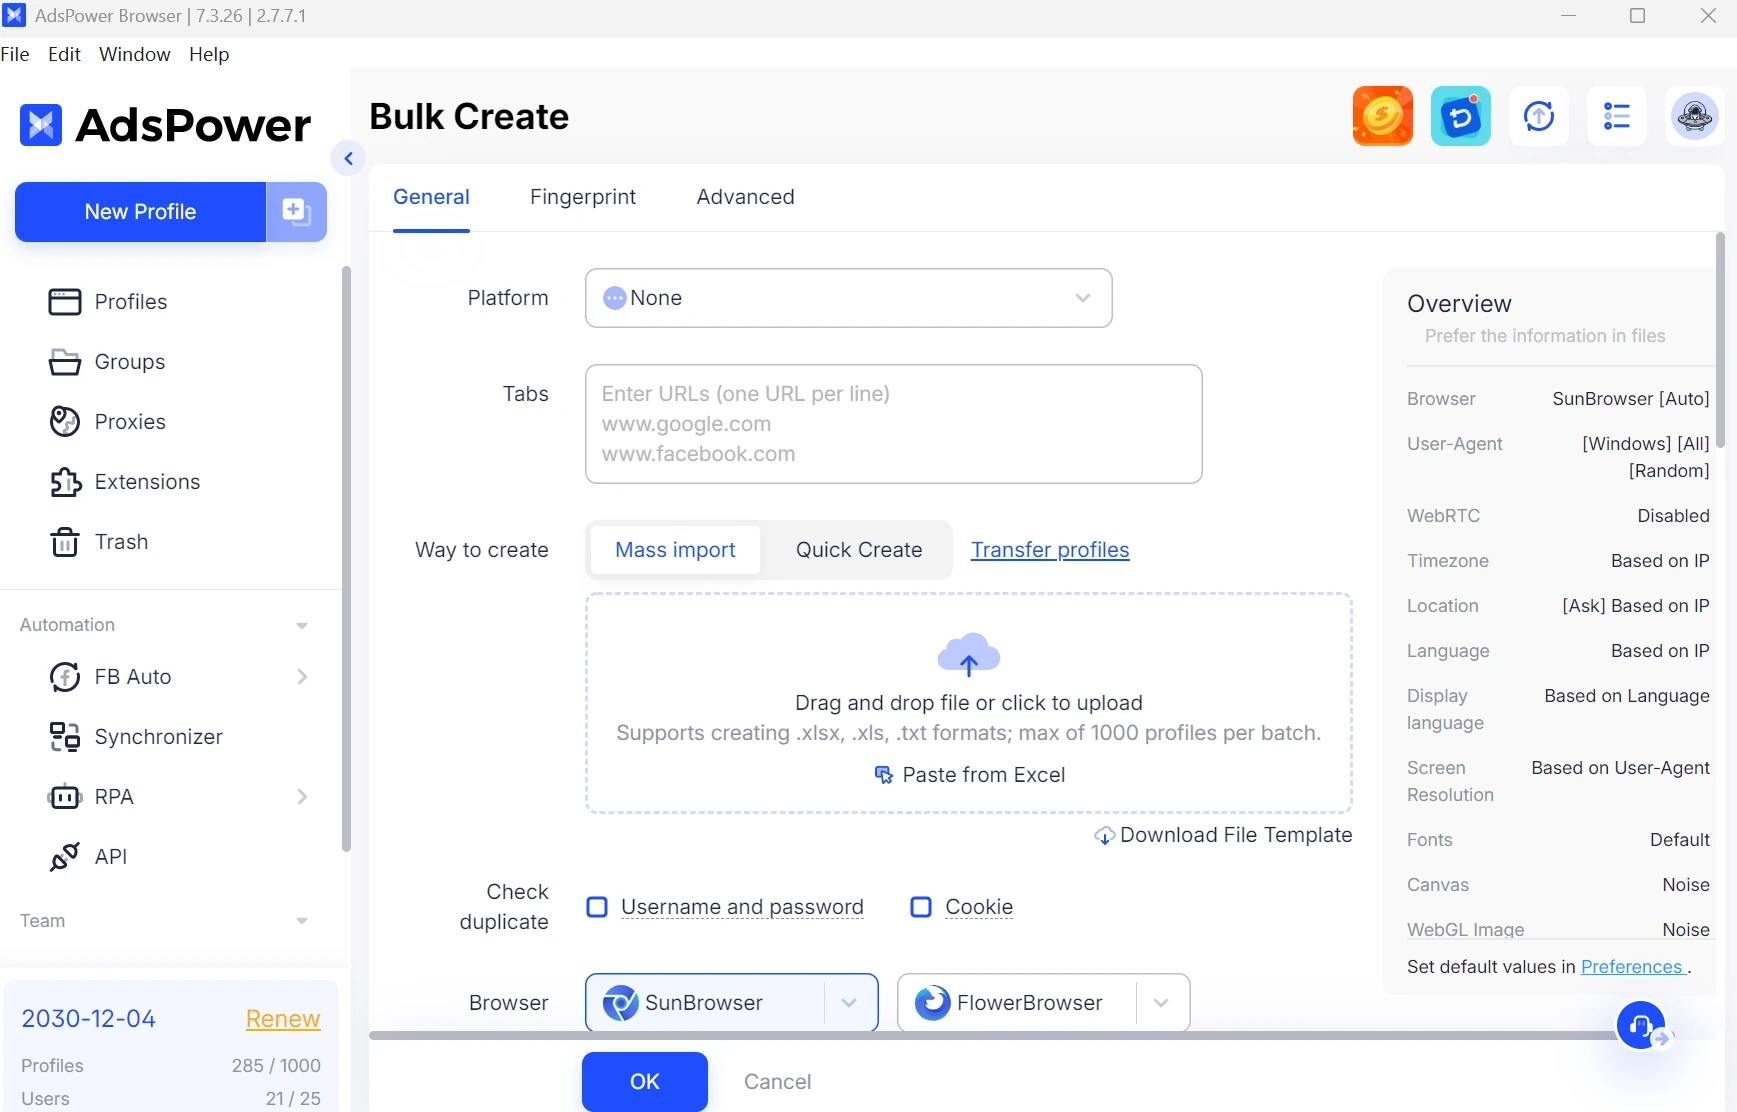Click the main form vertical scrollbar
Image resolution: width=1737 pixels, height=1112 pixels.
coord(1720,340)
